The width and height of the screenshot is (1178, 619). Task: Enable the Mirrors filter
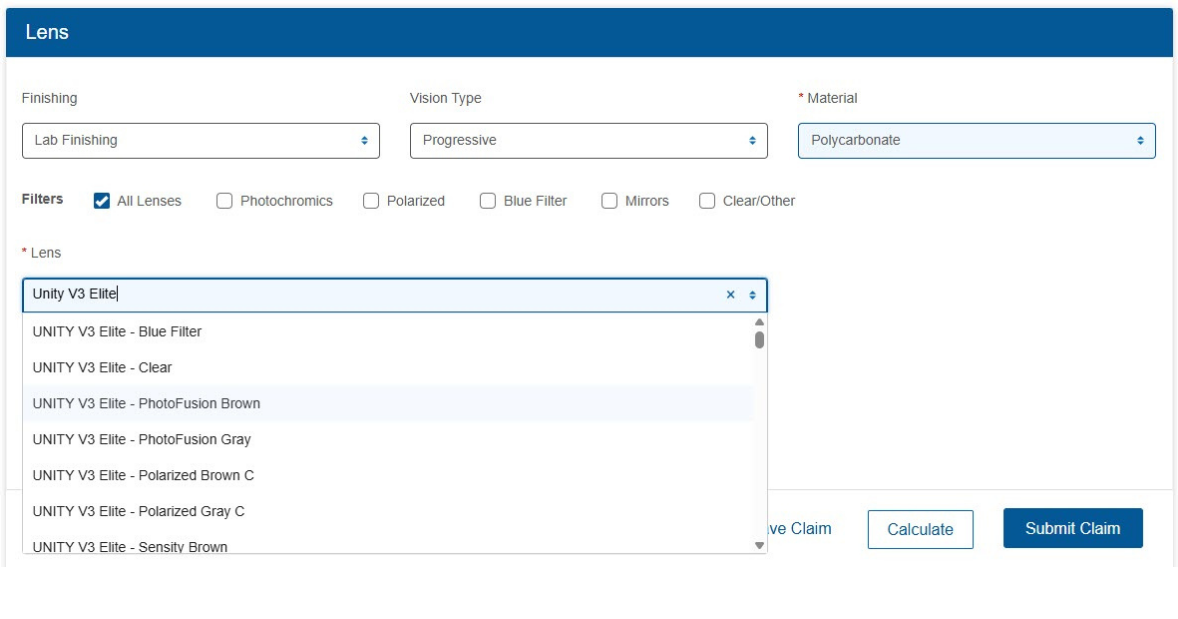pos(609,201)
